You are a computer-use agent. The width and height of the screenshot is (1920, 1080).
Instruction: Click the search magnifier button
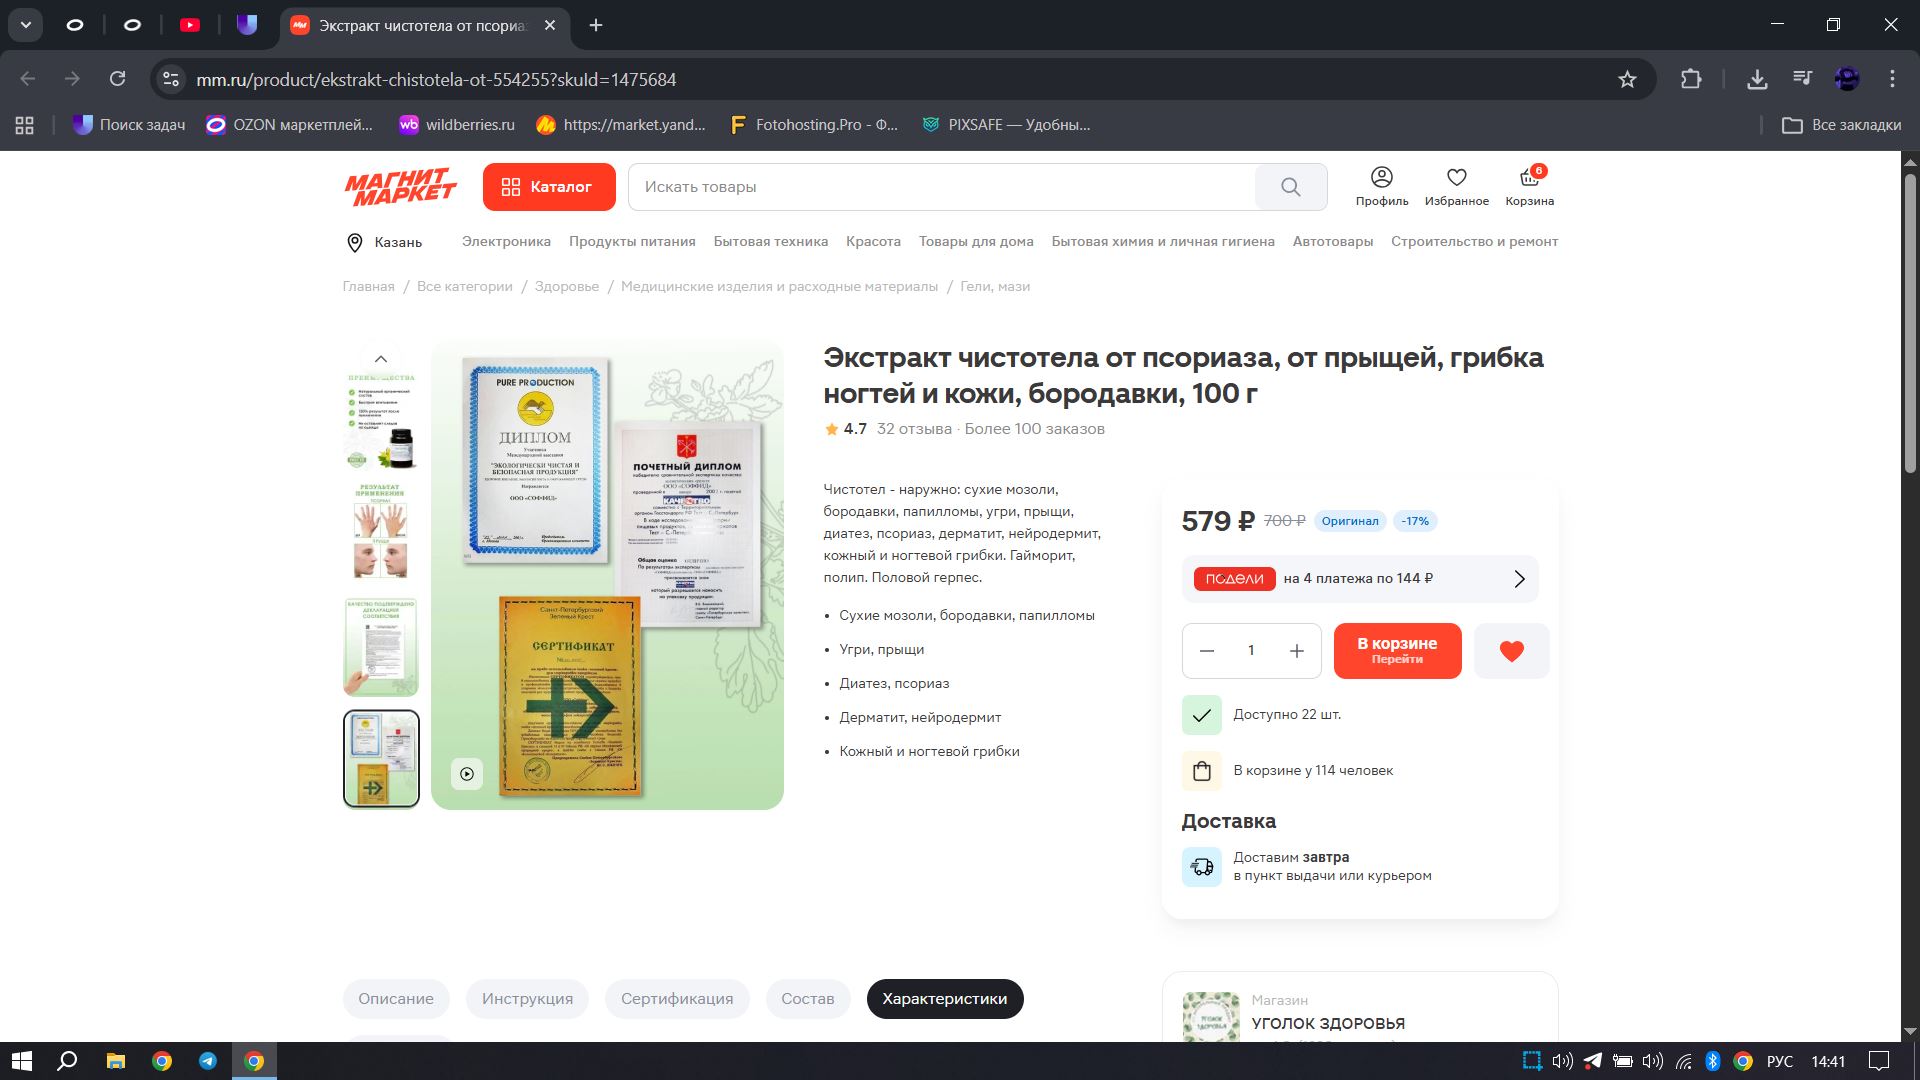coord(1290,187)
